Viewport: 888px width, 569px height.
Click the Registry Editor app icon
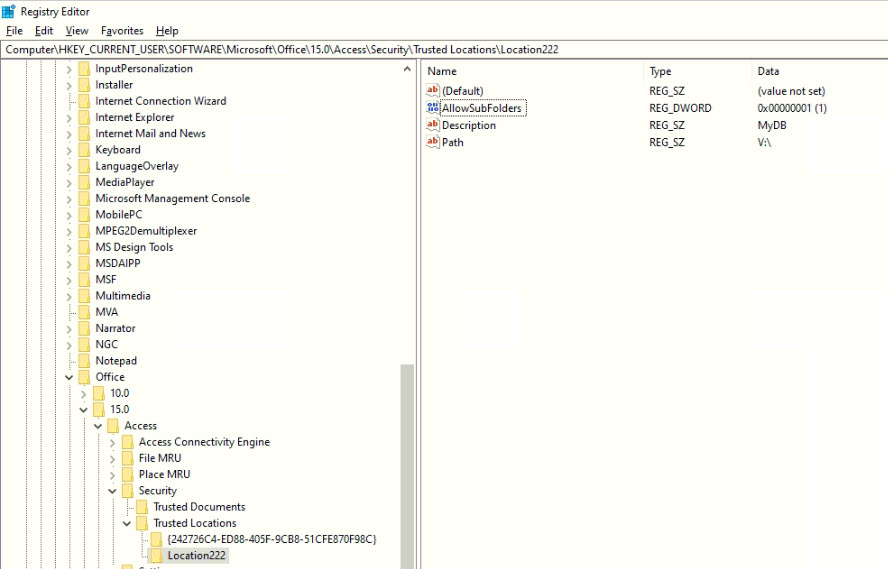pos(8,11)
